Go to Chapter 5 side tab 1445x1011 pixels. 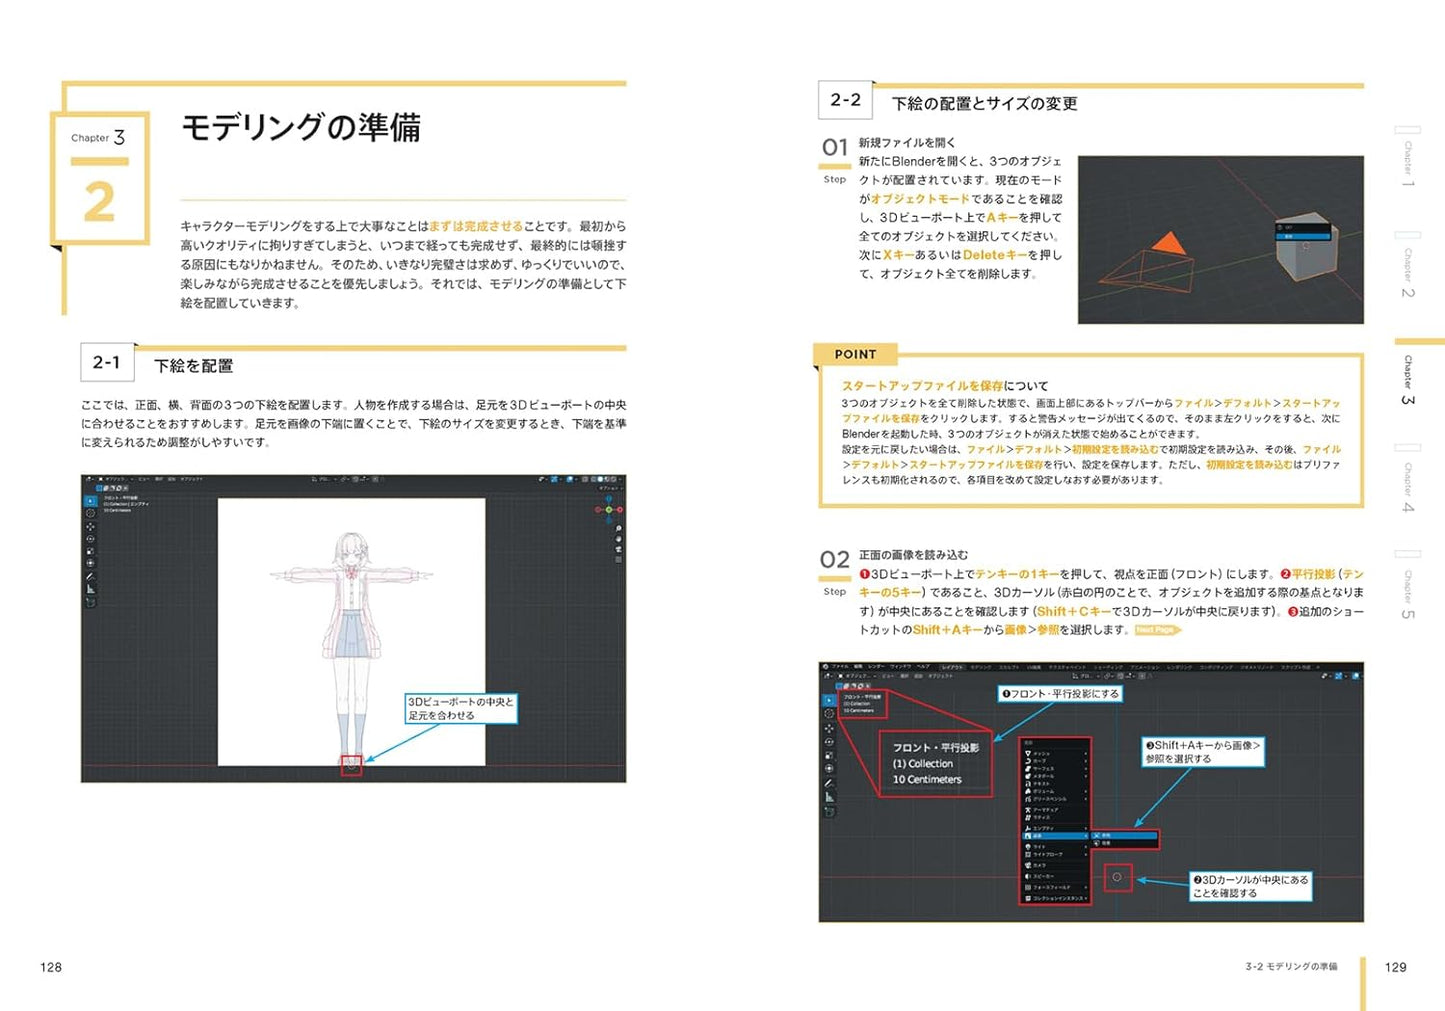(1408, 590)
